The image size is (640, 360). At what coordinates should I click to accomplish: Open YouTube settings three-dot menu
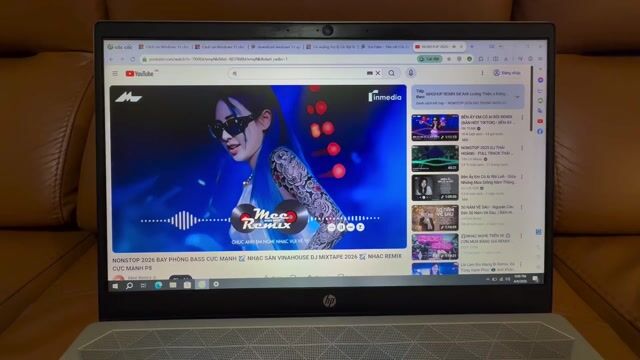tap(482, 73)
